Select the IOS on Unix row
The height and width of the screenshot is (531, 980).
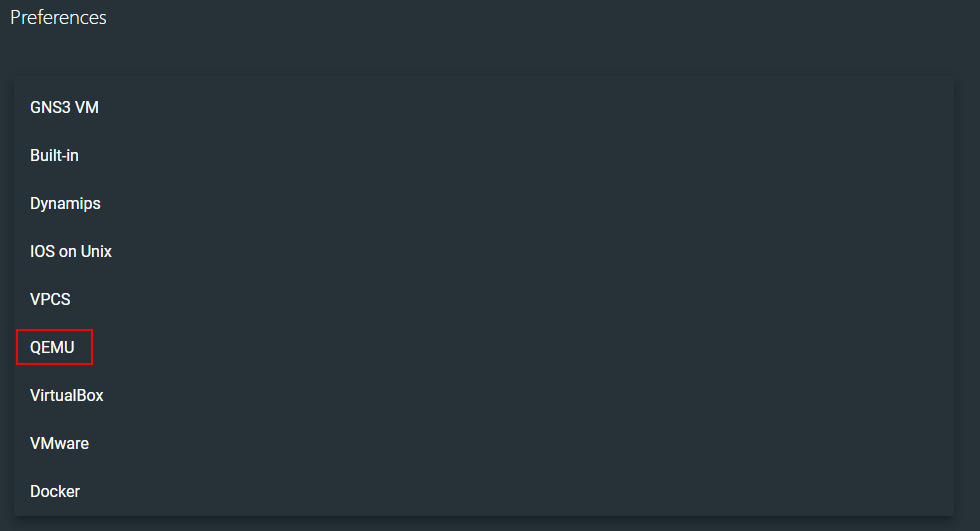pyautogui.click(x=484, y=251)
